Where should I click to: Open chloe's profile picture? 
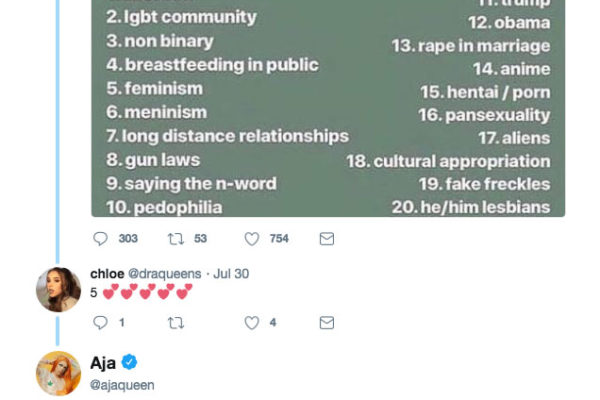coord(58,289)
